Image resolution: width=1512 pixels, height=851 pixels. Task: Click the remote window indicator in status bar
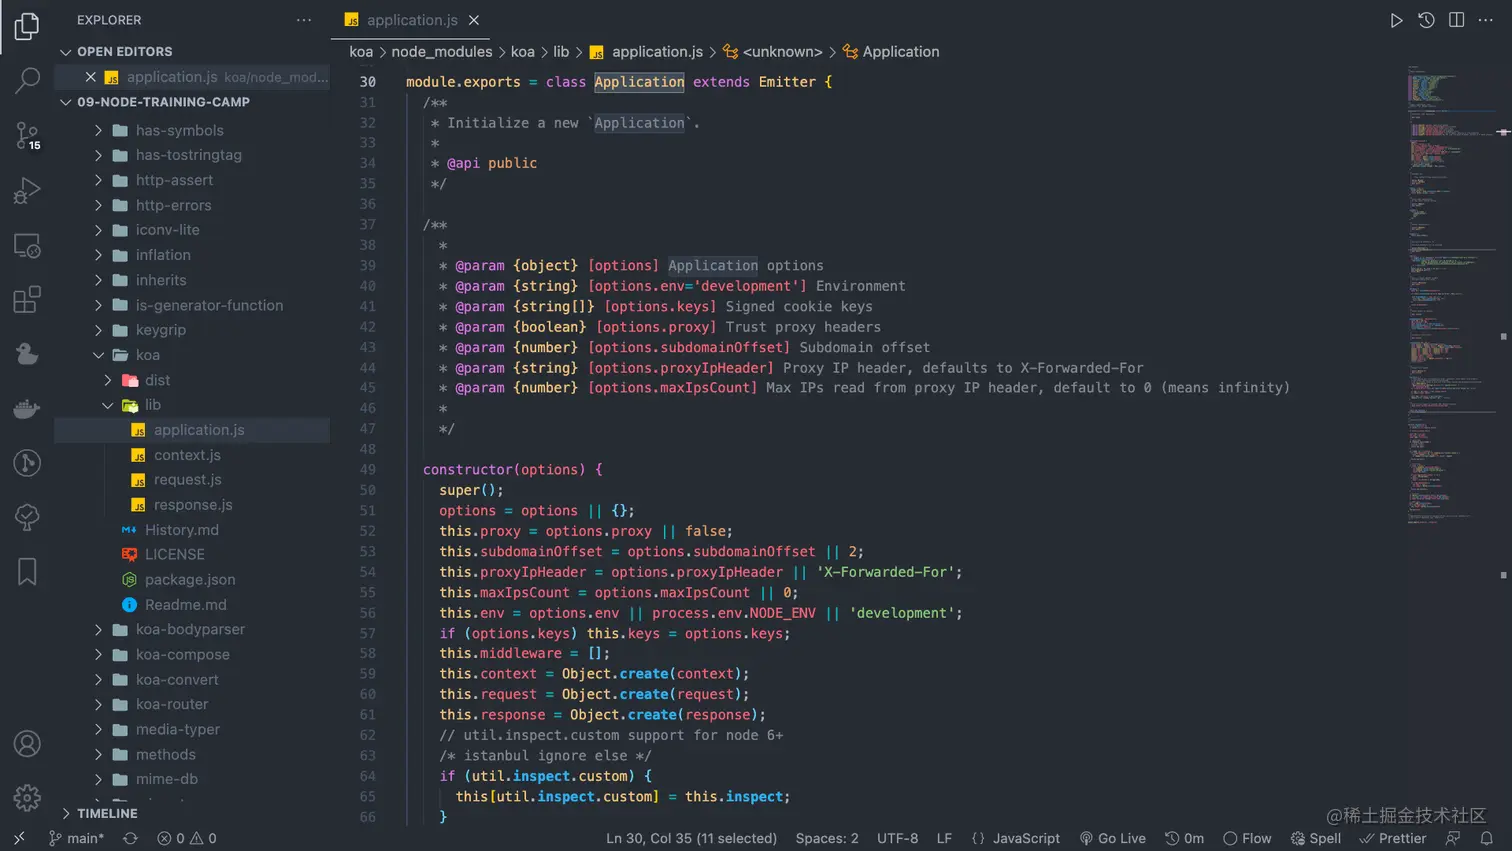coord(19,839)
